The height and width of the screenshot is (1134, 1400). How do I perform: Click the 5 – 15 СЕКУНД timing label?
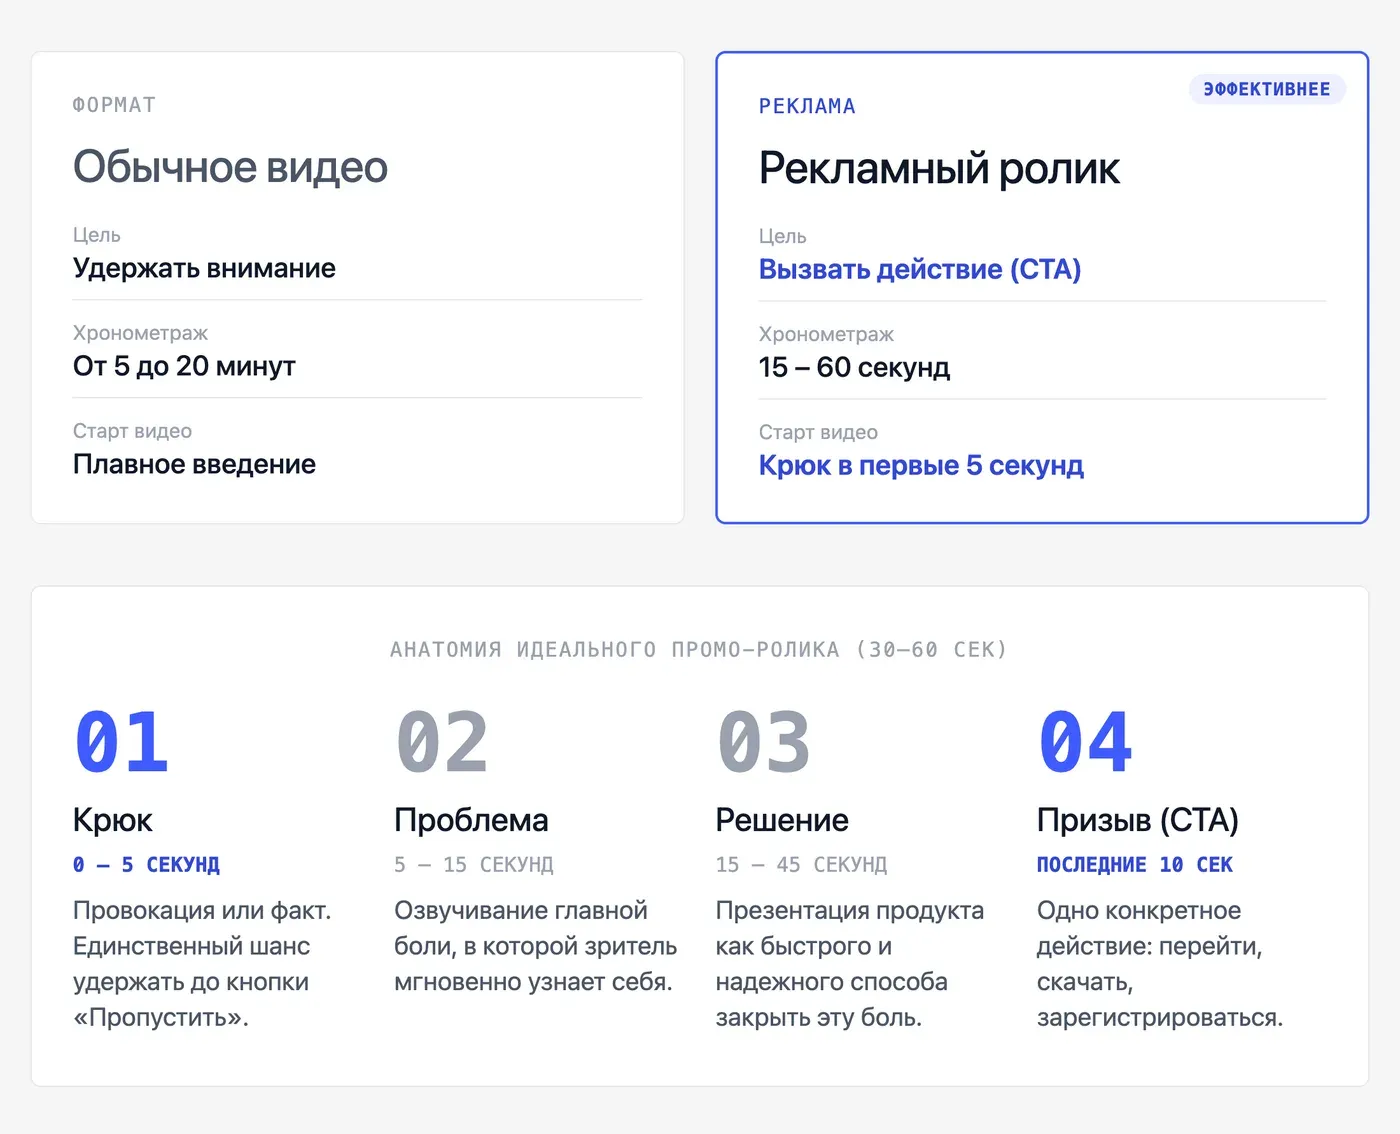[x=474, y=865]
